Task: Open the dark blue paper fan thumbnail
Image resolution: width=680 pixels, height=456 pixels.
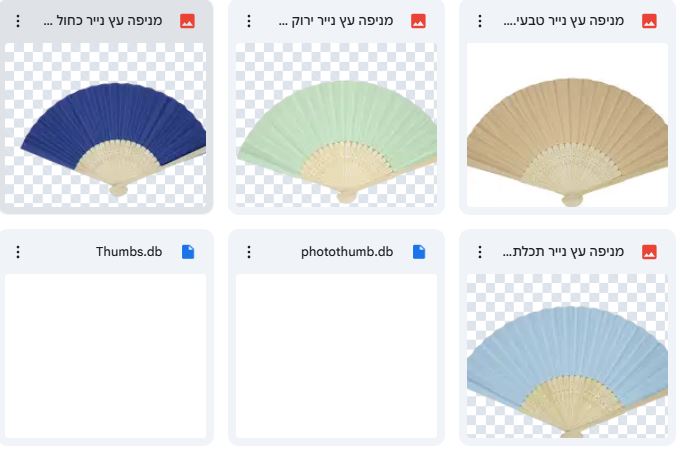Action: [105, 124]
